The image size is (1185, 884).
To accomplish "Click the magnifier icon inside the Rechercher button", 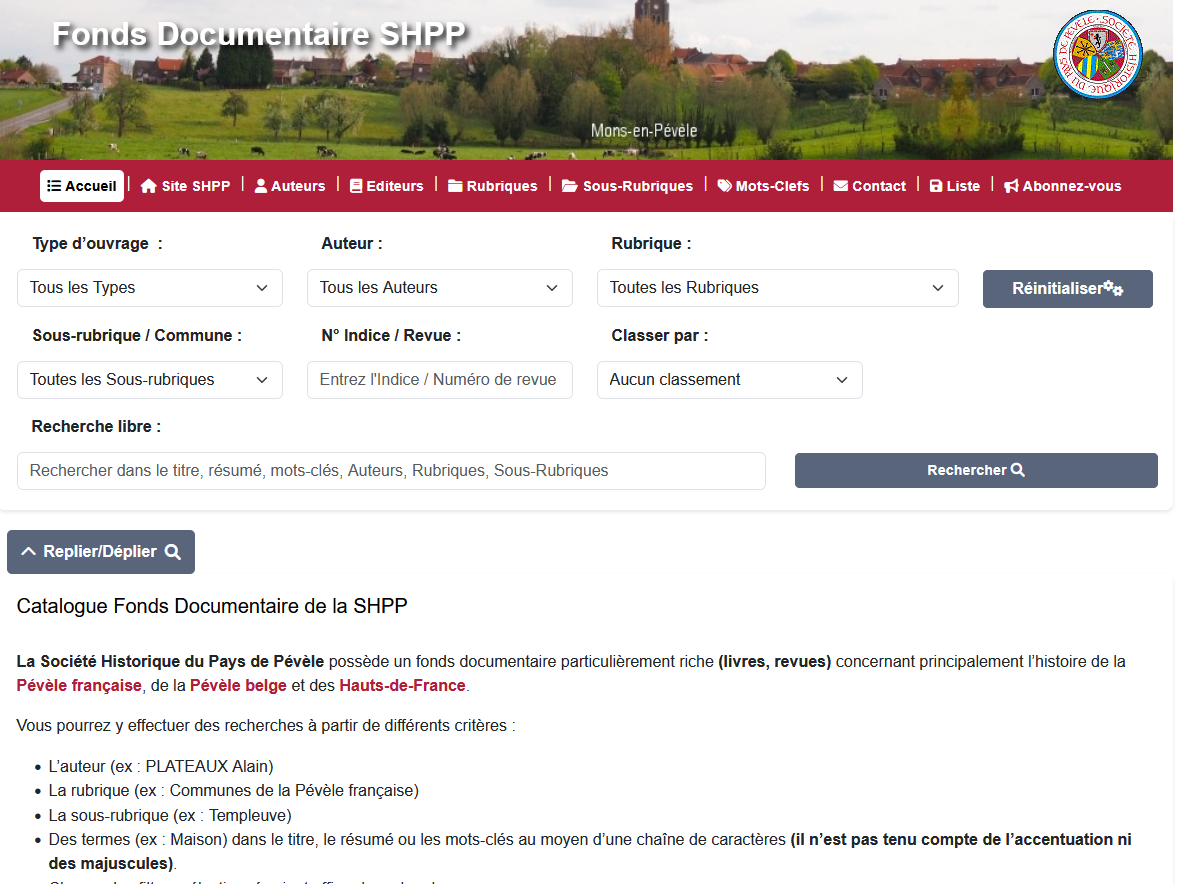I will (1016, 470).
